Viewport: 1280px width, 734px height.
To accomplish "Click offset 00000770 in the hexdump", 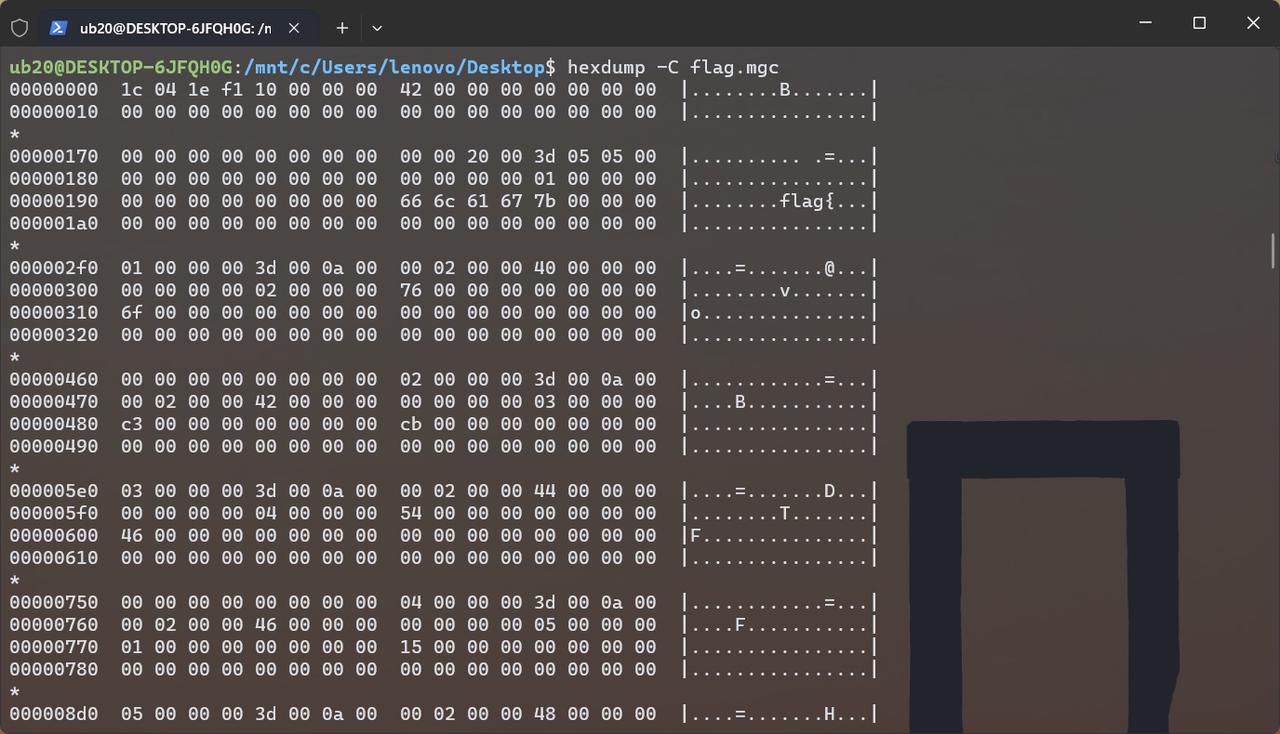I will pyautogui.click(x=54, y=646).
